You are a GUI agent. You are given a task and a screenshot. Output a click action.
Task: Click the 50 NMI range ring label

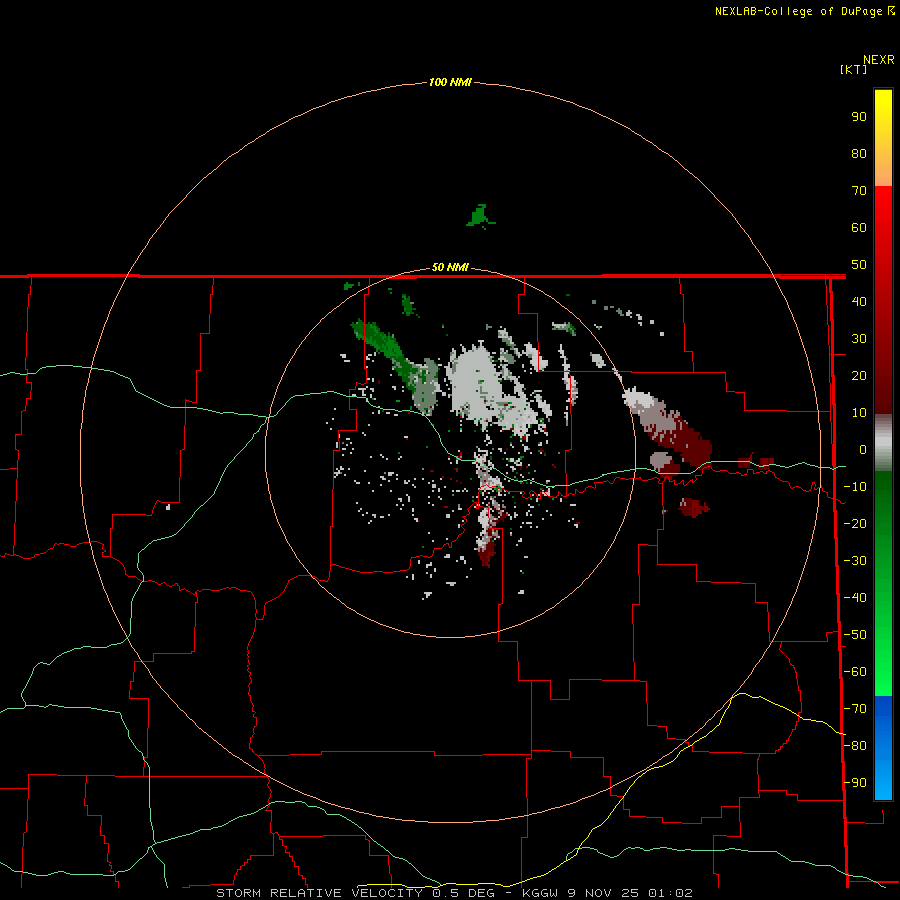(450, 267)
